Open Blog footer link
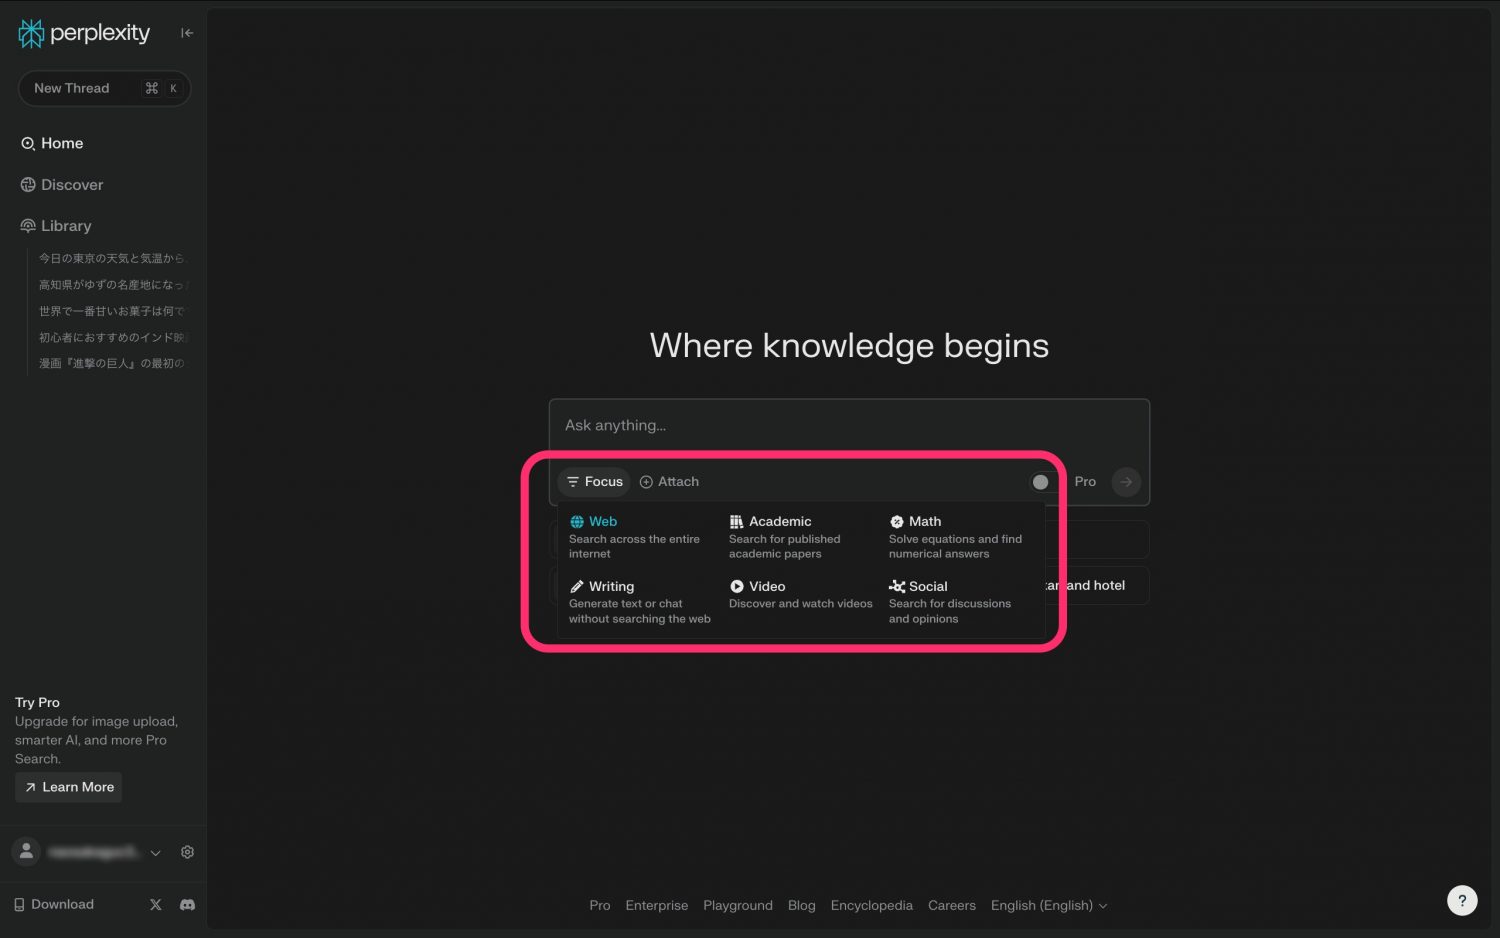The image size is (1500, 938). 802,905
